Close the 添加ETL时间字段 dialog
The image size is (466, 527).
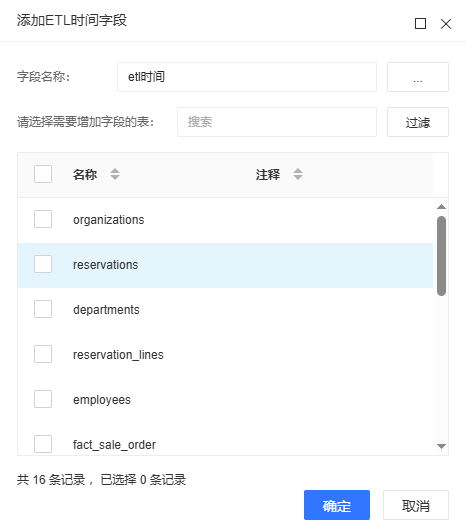point(446,24)
